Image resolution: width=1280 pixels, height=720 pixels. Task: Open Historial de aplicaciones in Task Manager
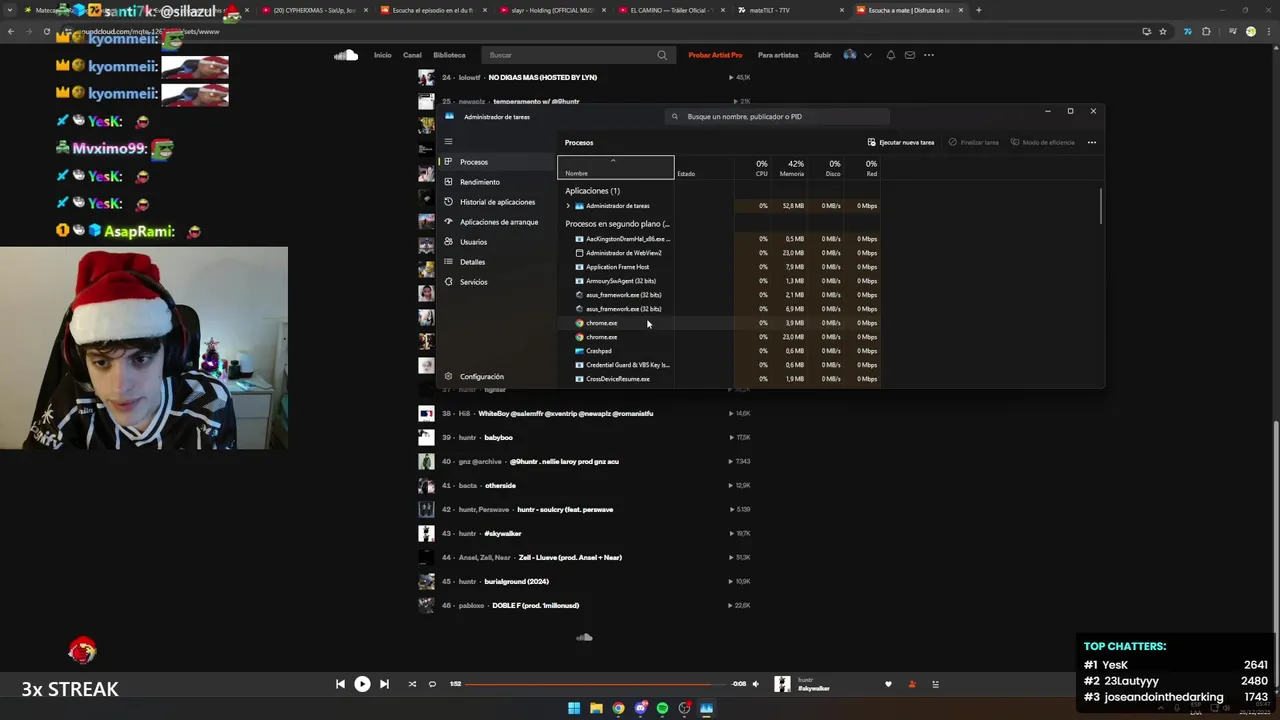point(495,202)
